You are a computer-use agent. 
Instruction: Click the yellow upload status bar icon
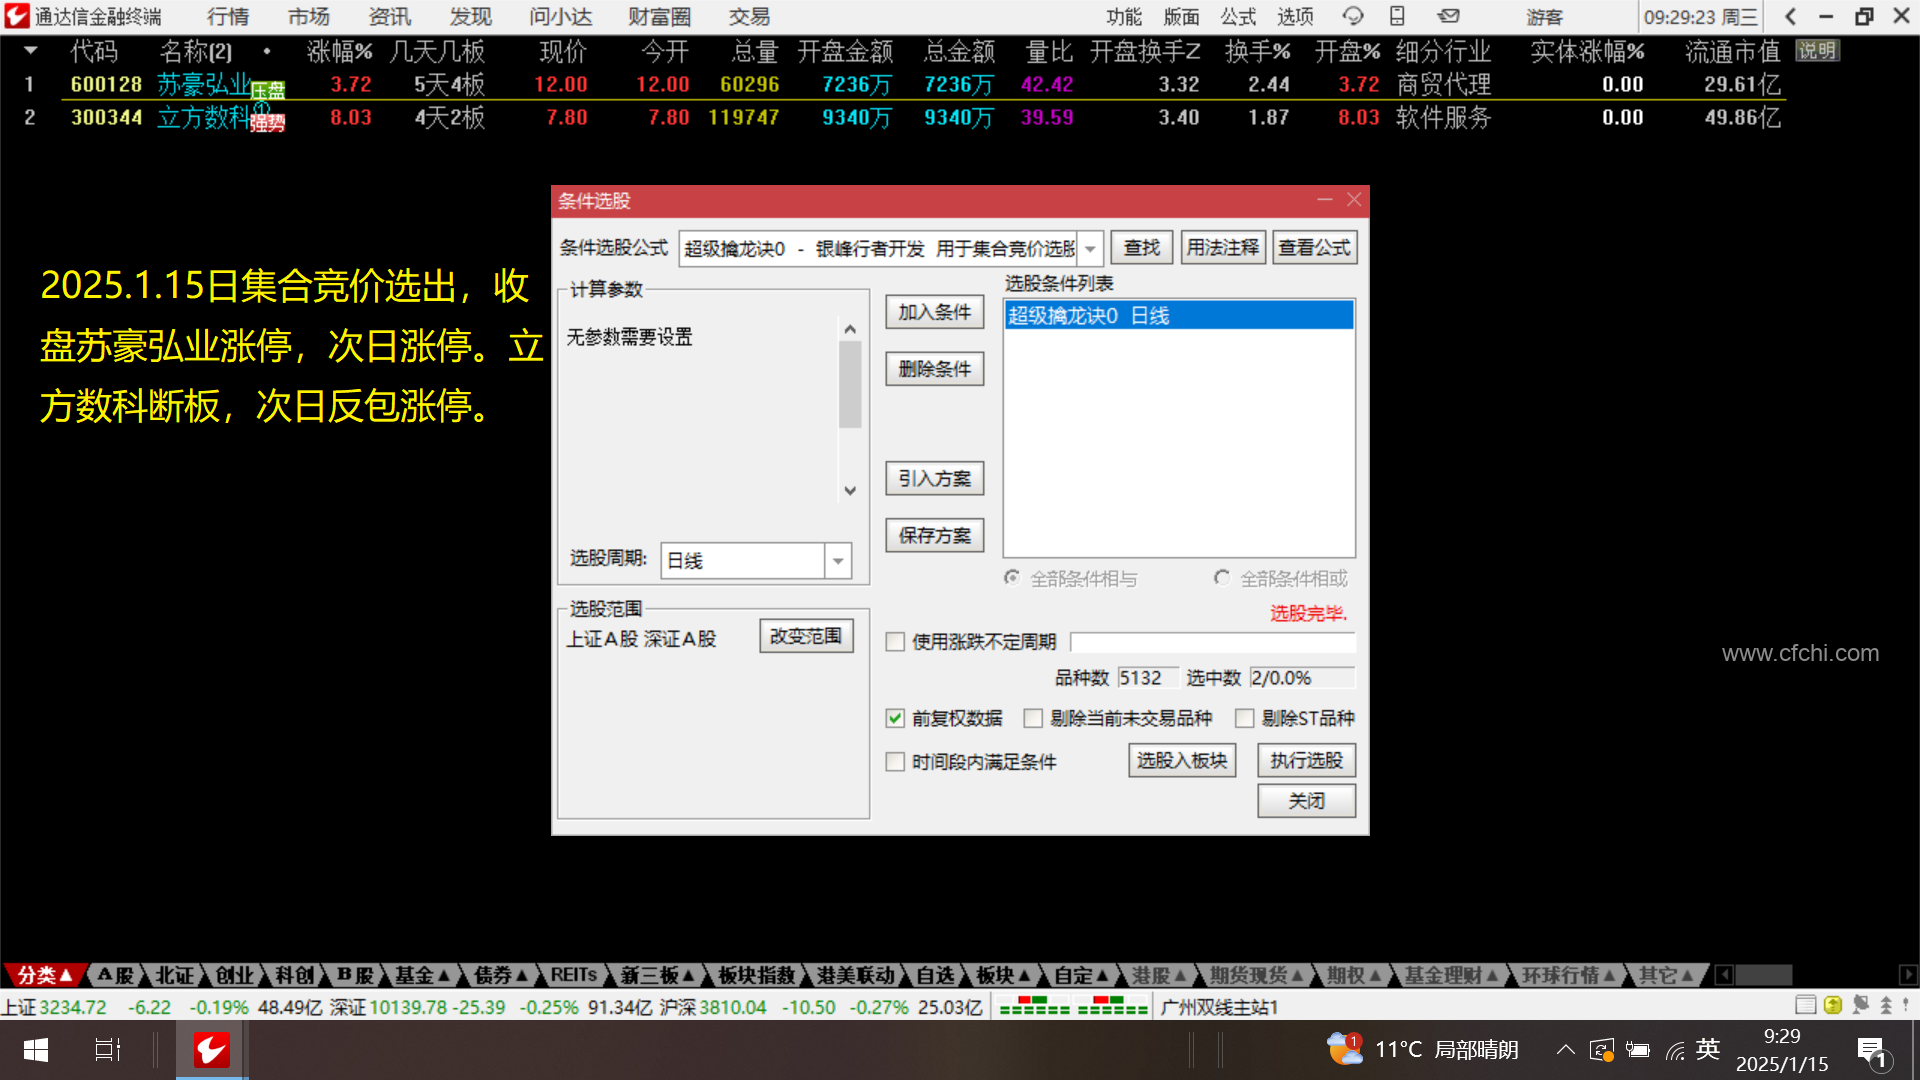point(1833,1005)
